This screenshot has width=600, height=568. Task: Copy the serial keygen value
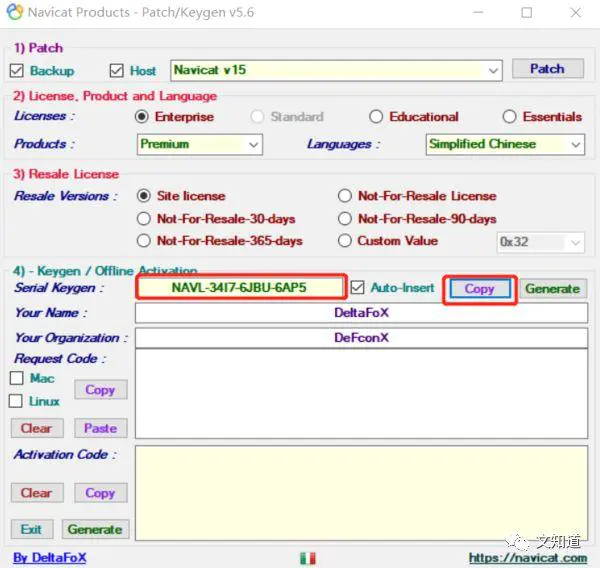tap(480, 289)
